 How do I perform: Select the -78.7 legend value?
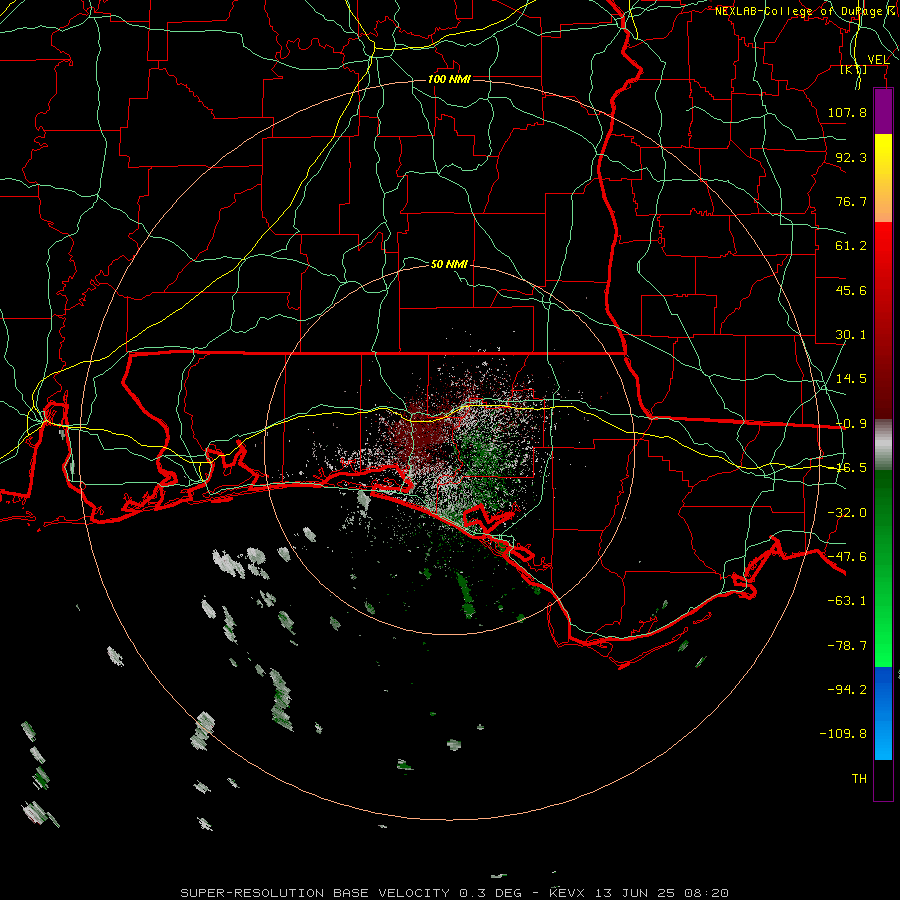(847, 646)
